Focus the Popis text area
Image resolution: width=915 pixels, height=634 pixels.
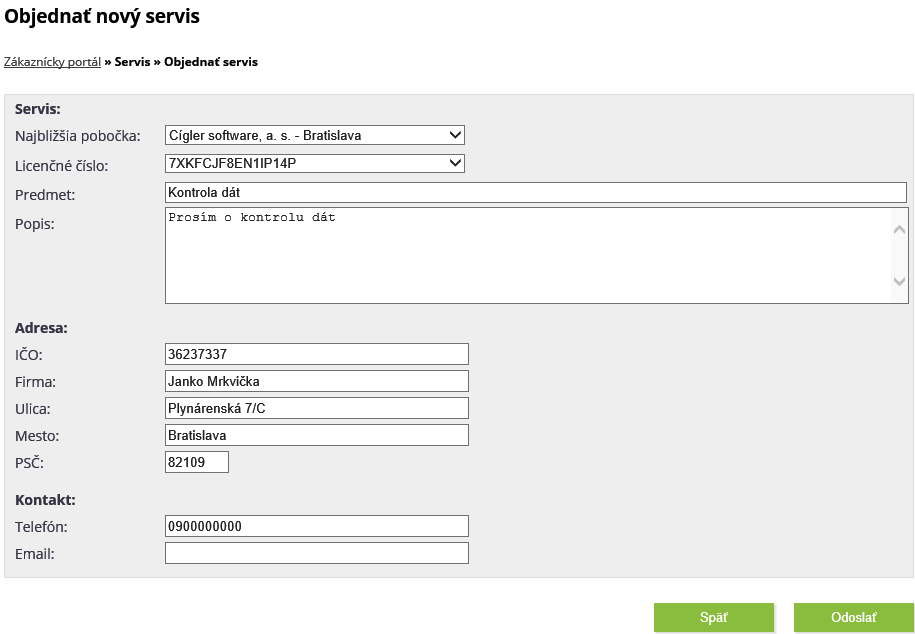click(x=528, y=256)
